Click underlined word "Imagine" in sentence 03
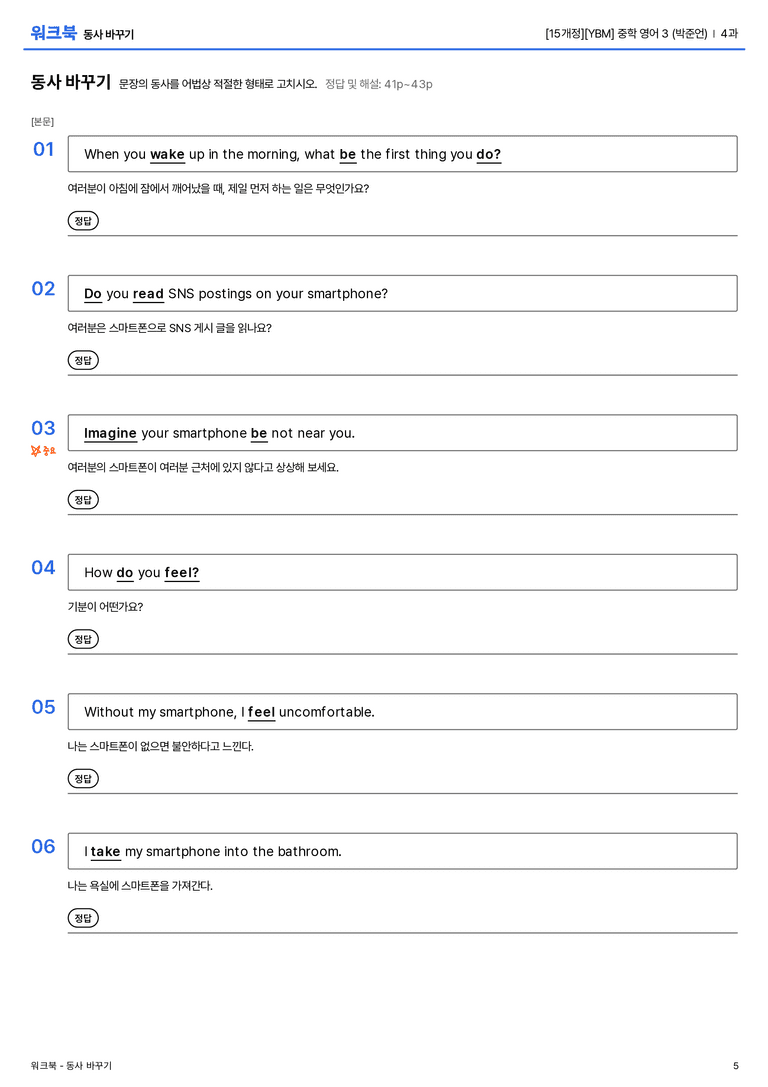 coord(110,433)
